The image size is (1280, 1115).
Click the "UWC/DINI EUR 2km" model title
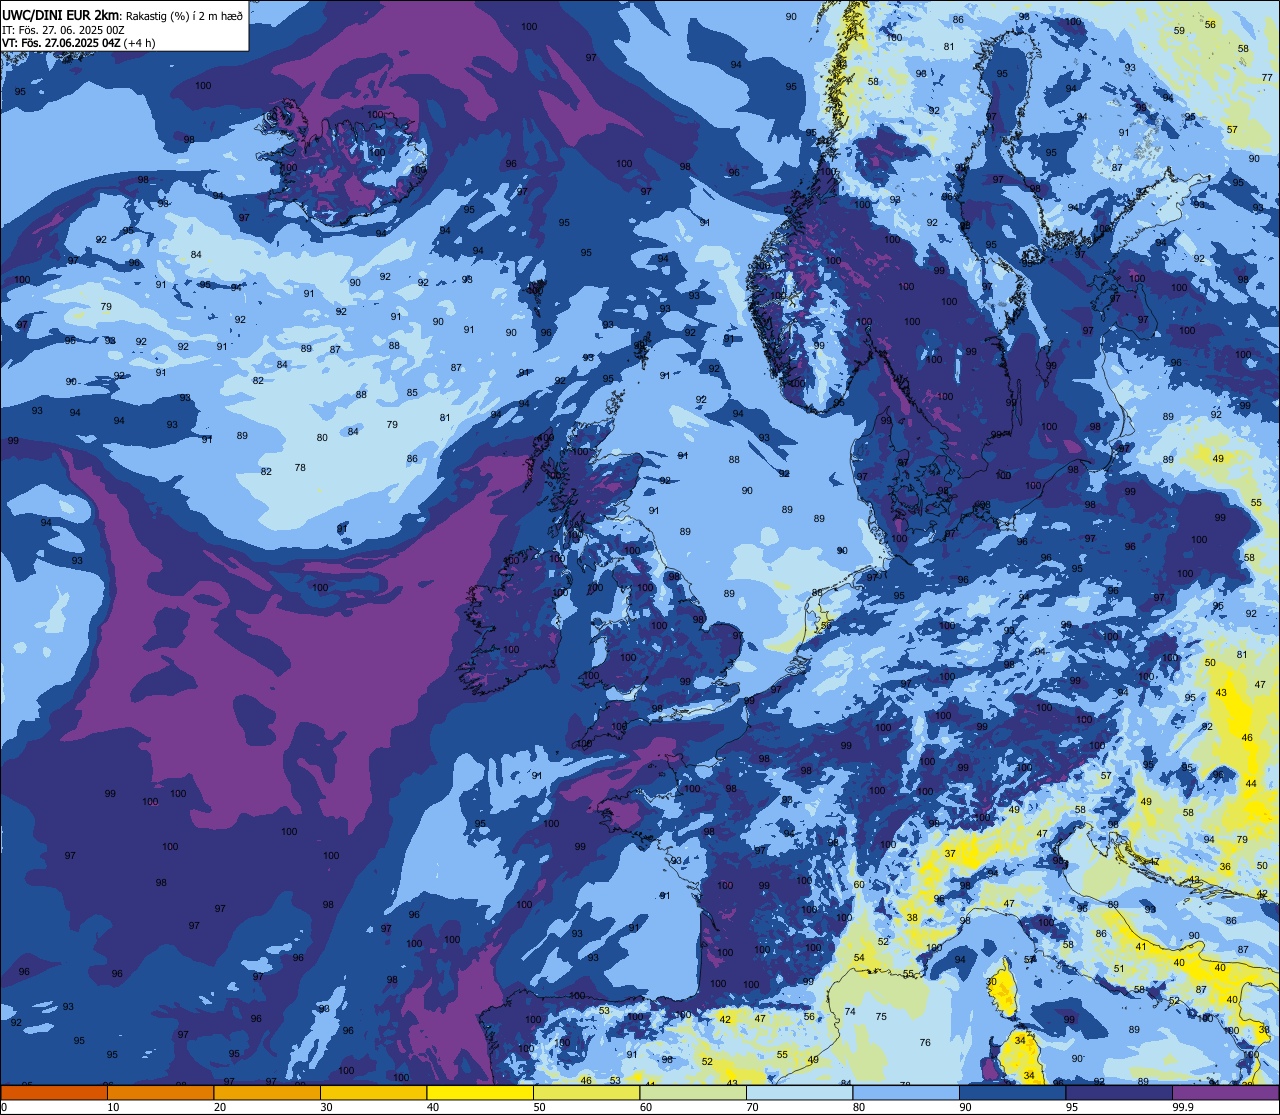[61, 15]
